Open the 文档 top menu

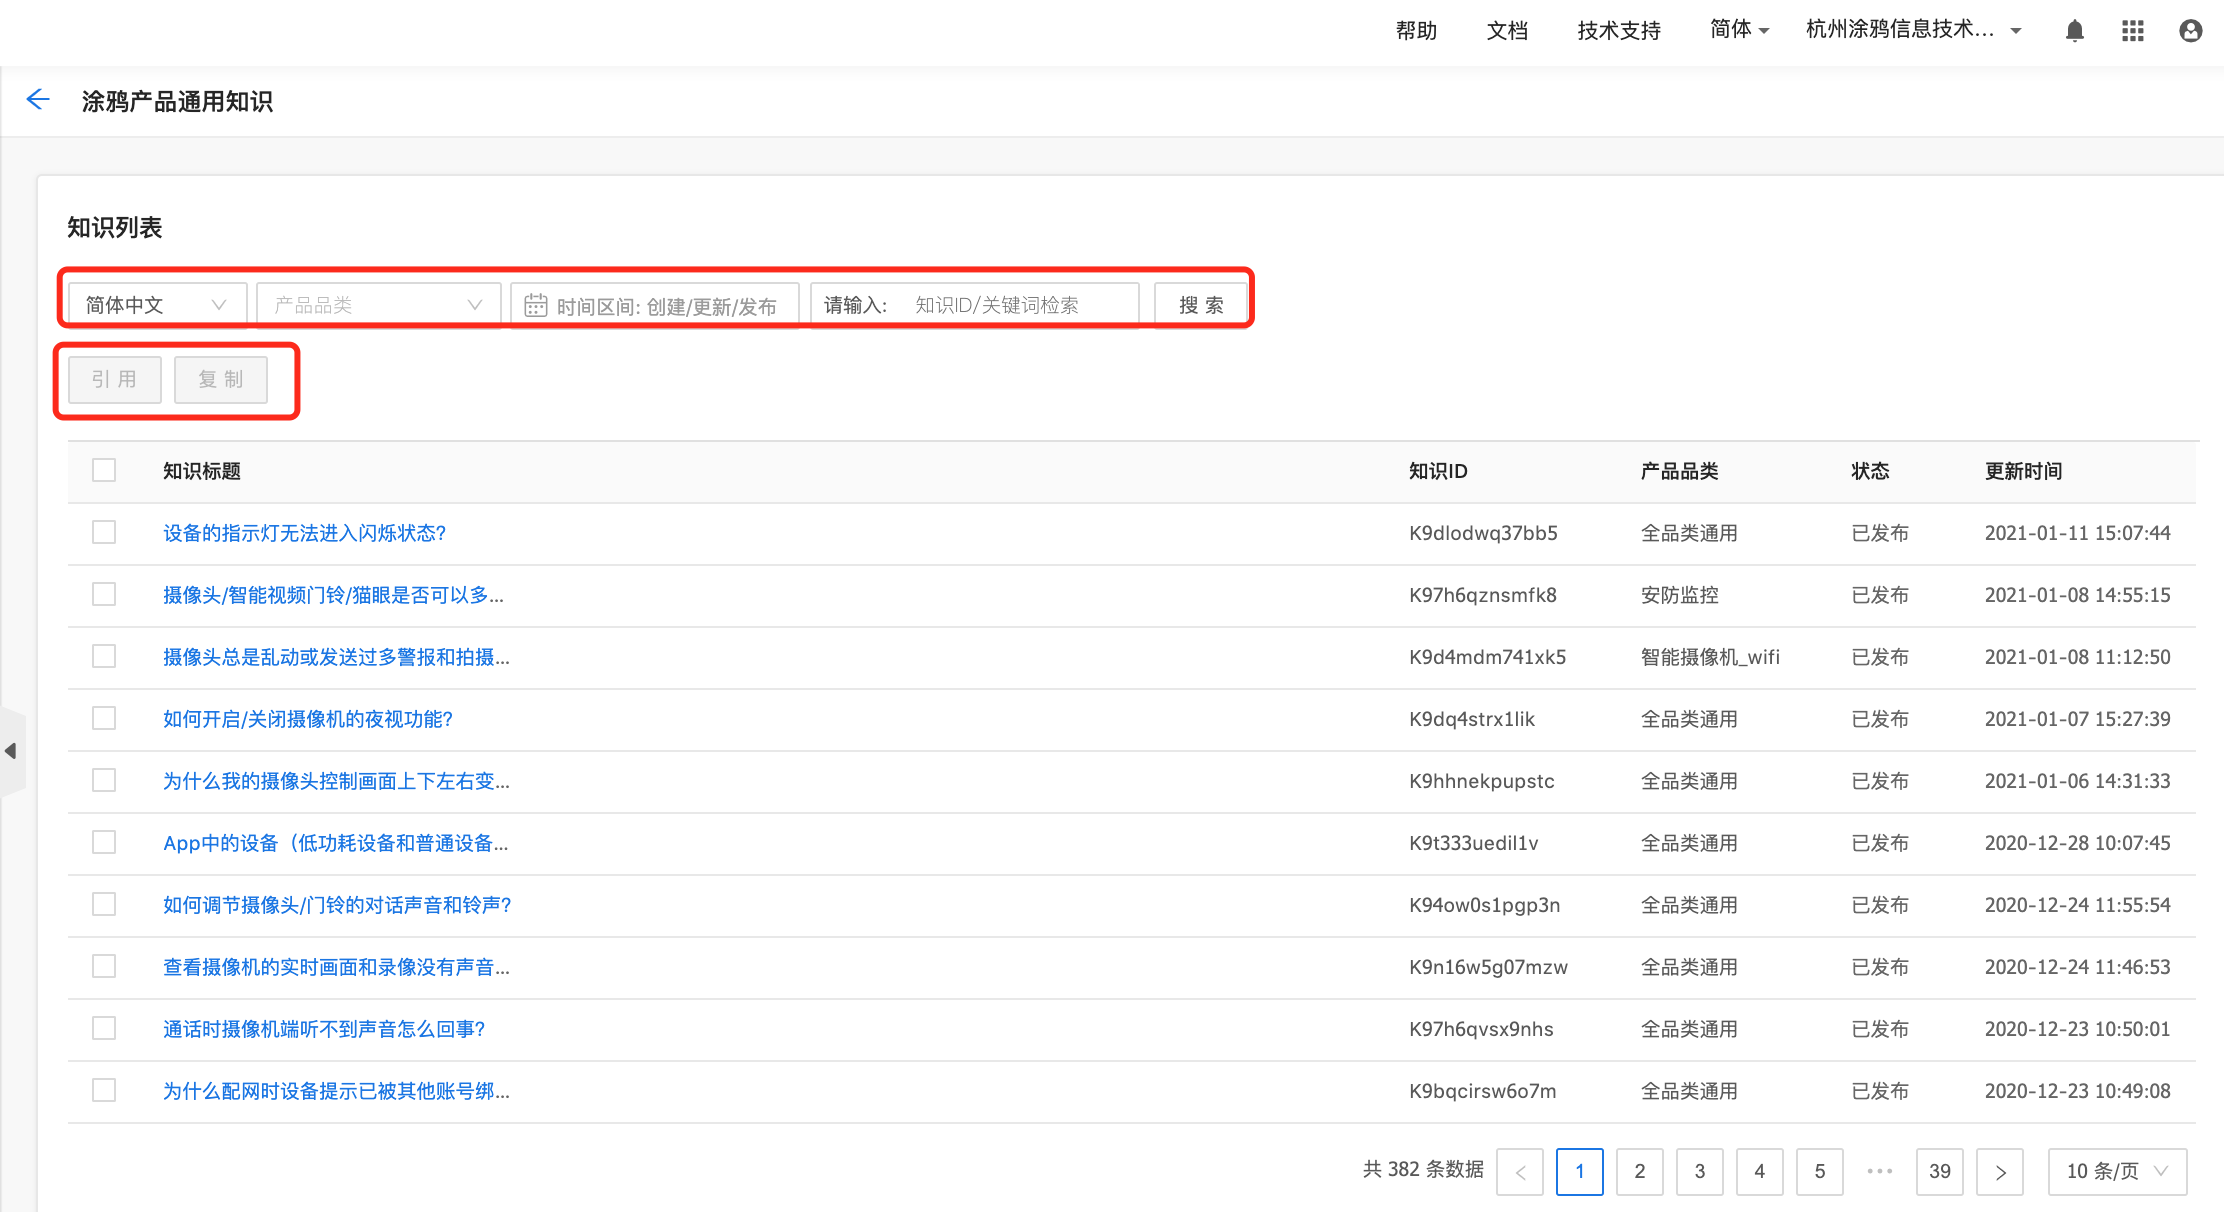(x=1507, y=31)
